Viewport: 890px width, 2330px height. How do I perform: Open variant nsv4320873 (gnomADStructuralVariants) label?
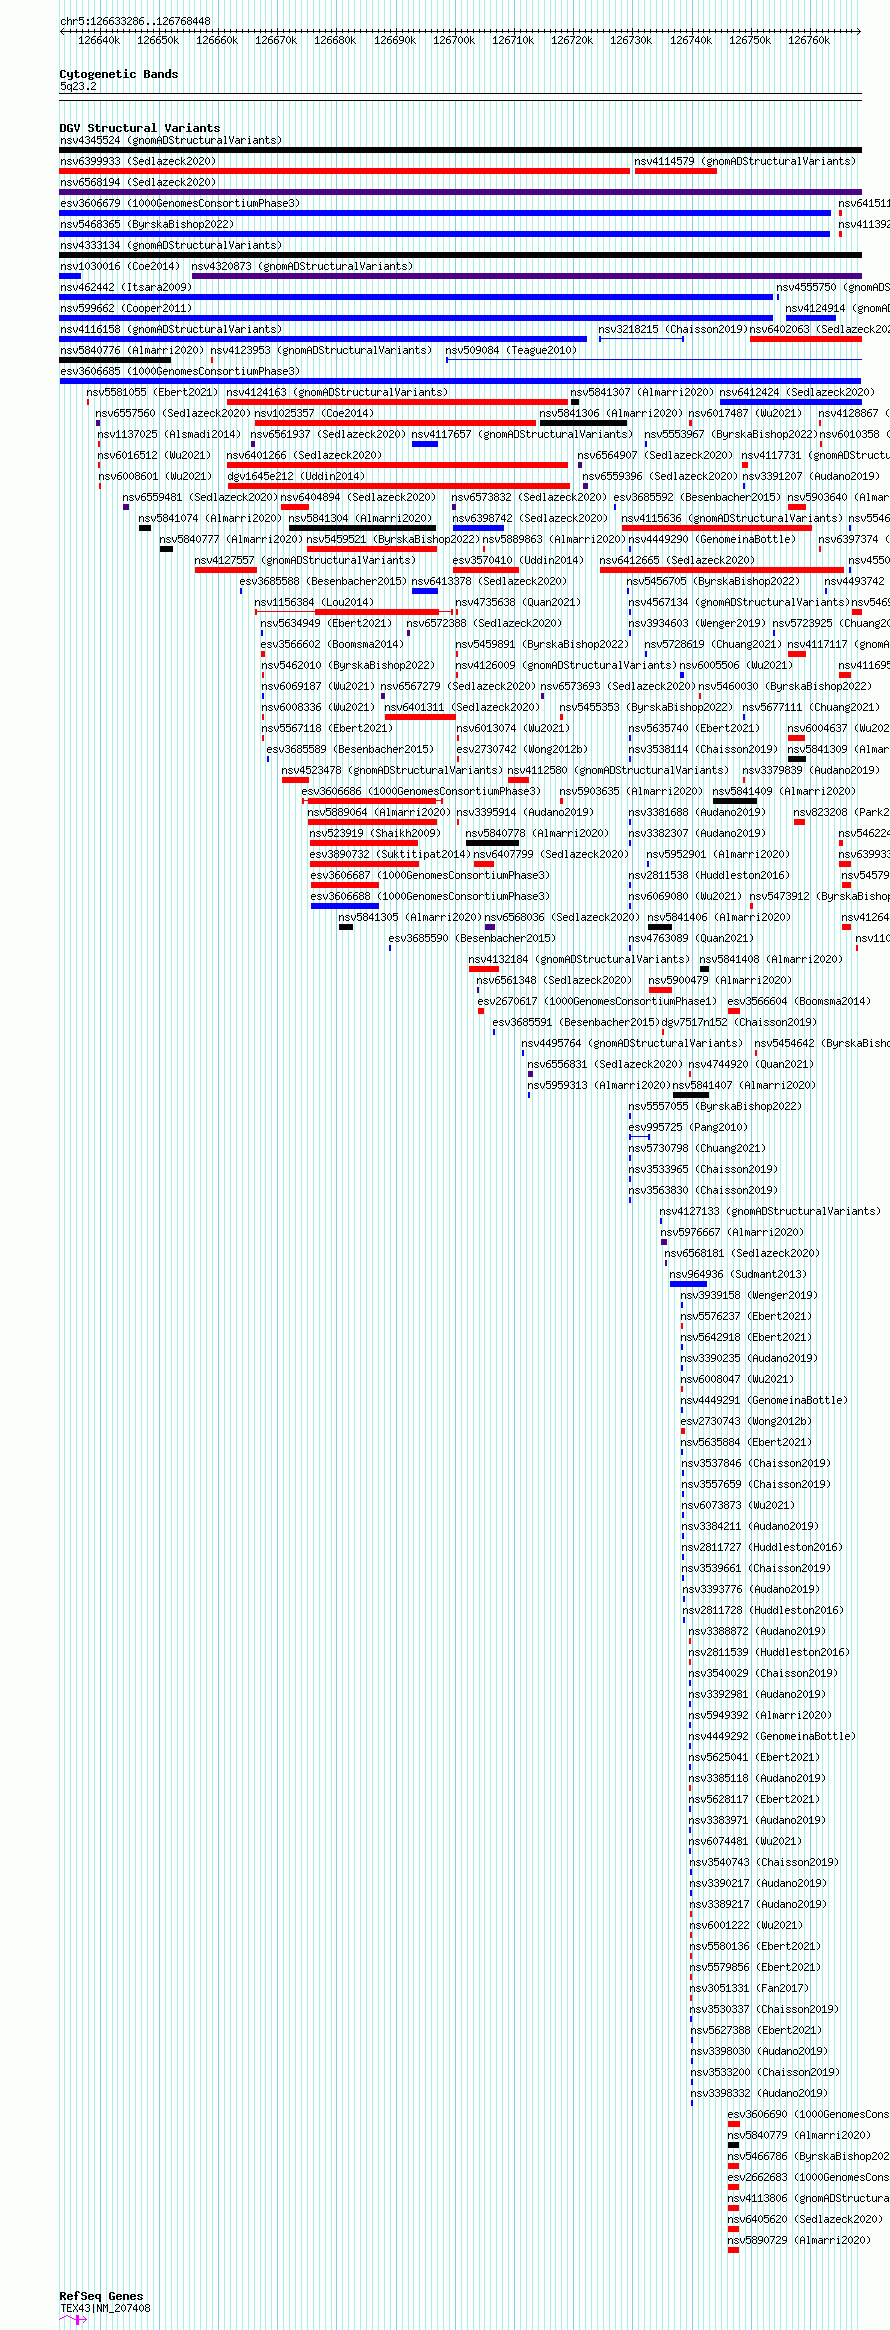tap(303, 267)
